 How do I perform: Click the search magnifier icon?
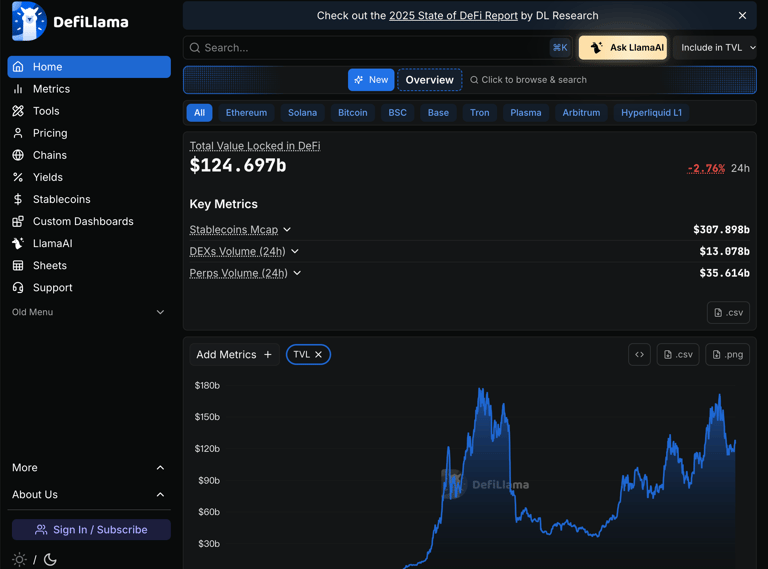[x=194, y=47]
